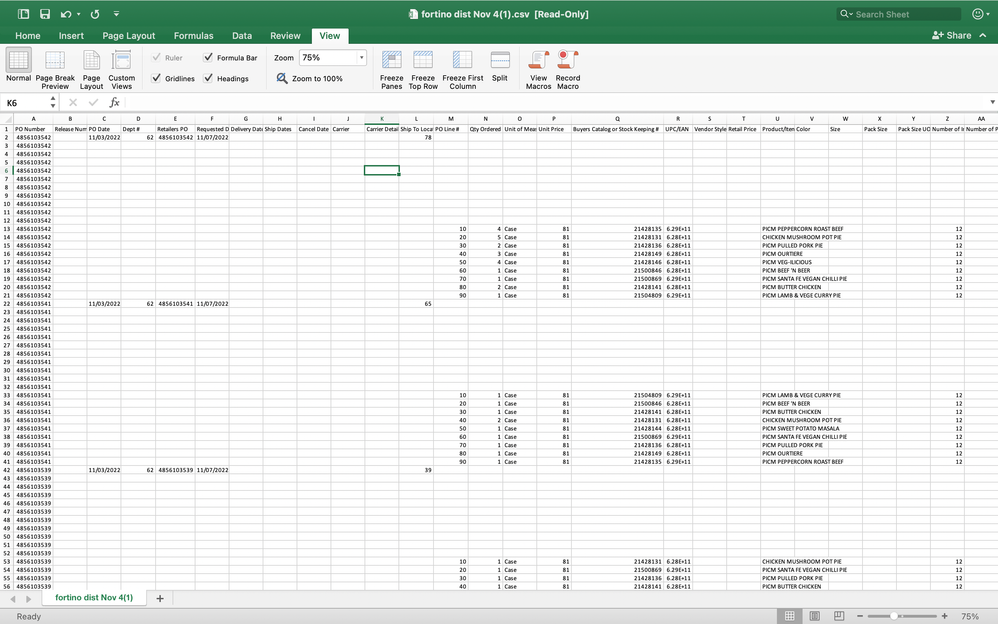
Task: Click the status bar Page Layout view icon
Action: point(814,616)
